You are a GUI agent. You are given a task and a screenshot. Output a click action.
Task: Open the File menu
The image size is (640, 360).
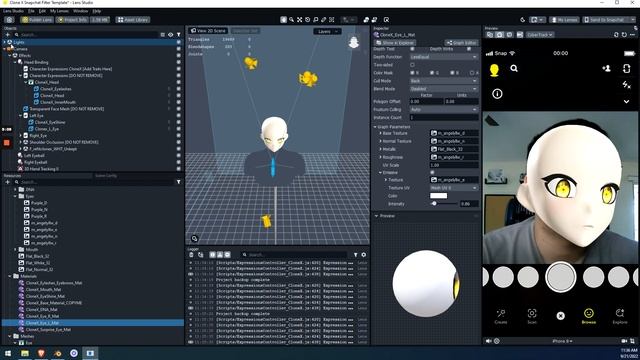(x=31, y=11)
